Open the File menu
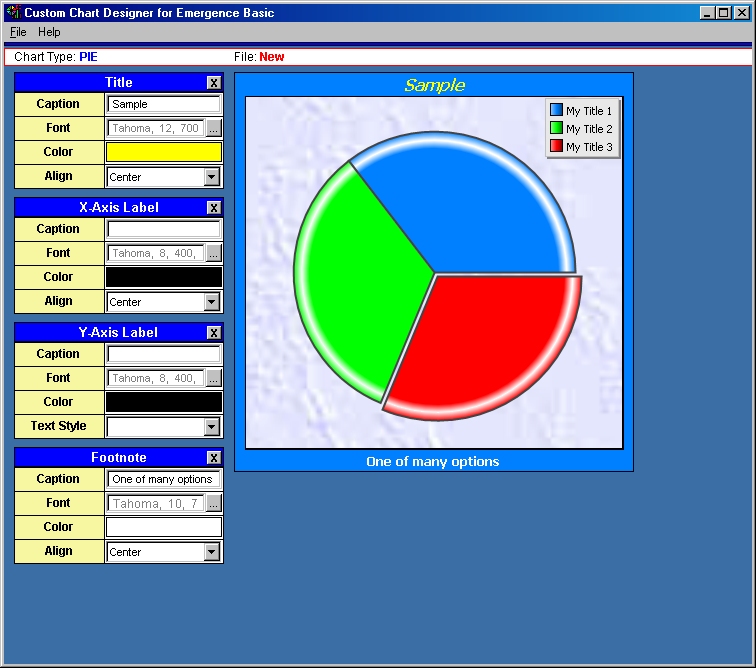The width and height of the screenshot is (756, 668). click(18, 32)
